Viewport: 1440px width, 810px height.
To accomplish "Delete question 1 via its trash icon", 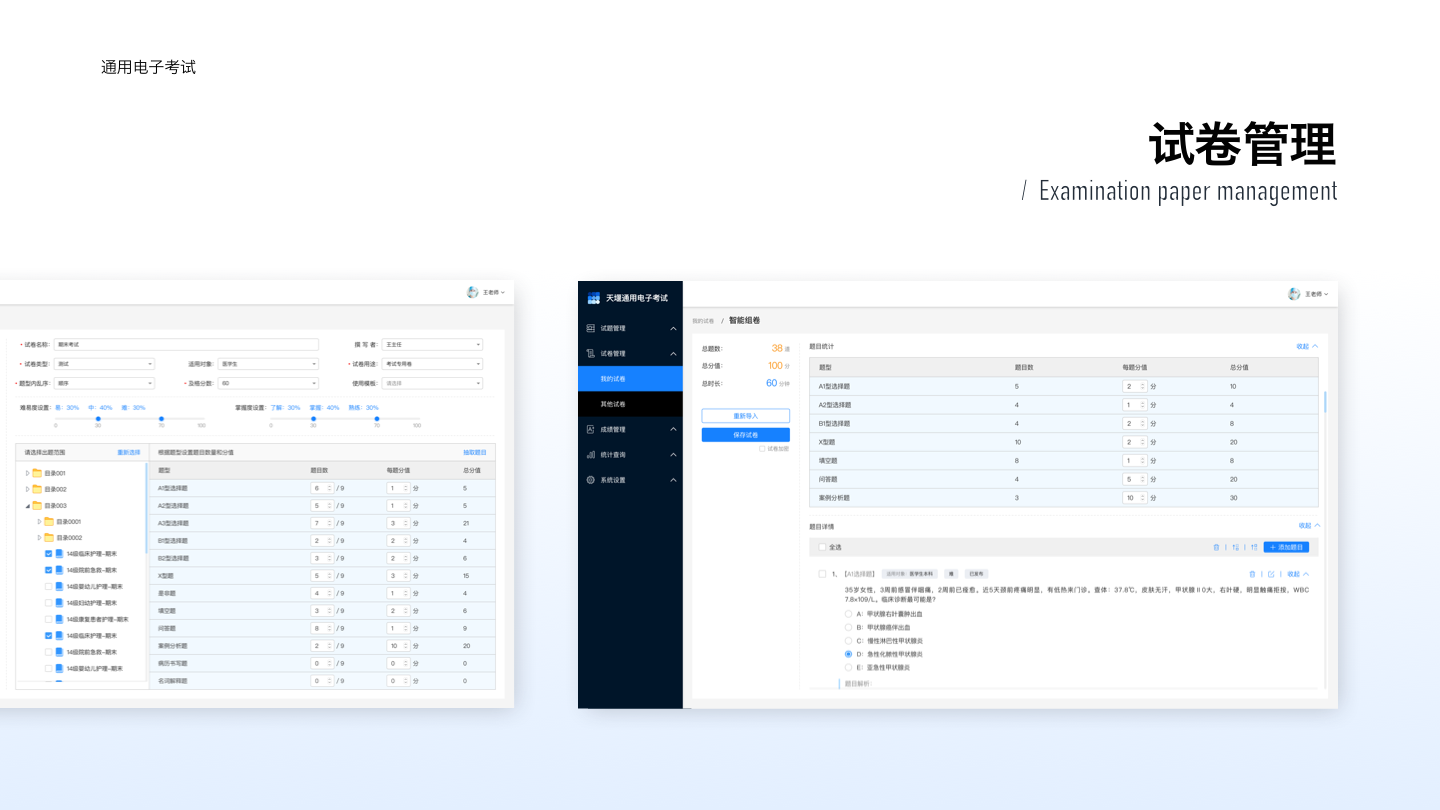I will tap(1252, 574).
